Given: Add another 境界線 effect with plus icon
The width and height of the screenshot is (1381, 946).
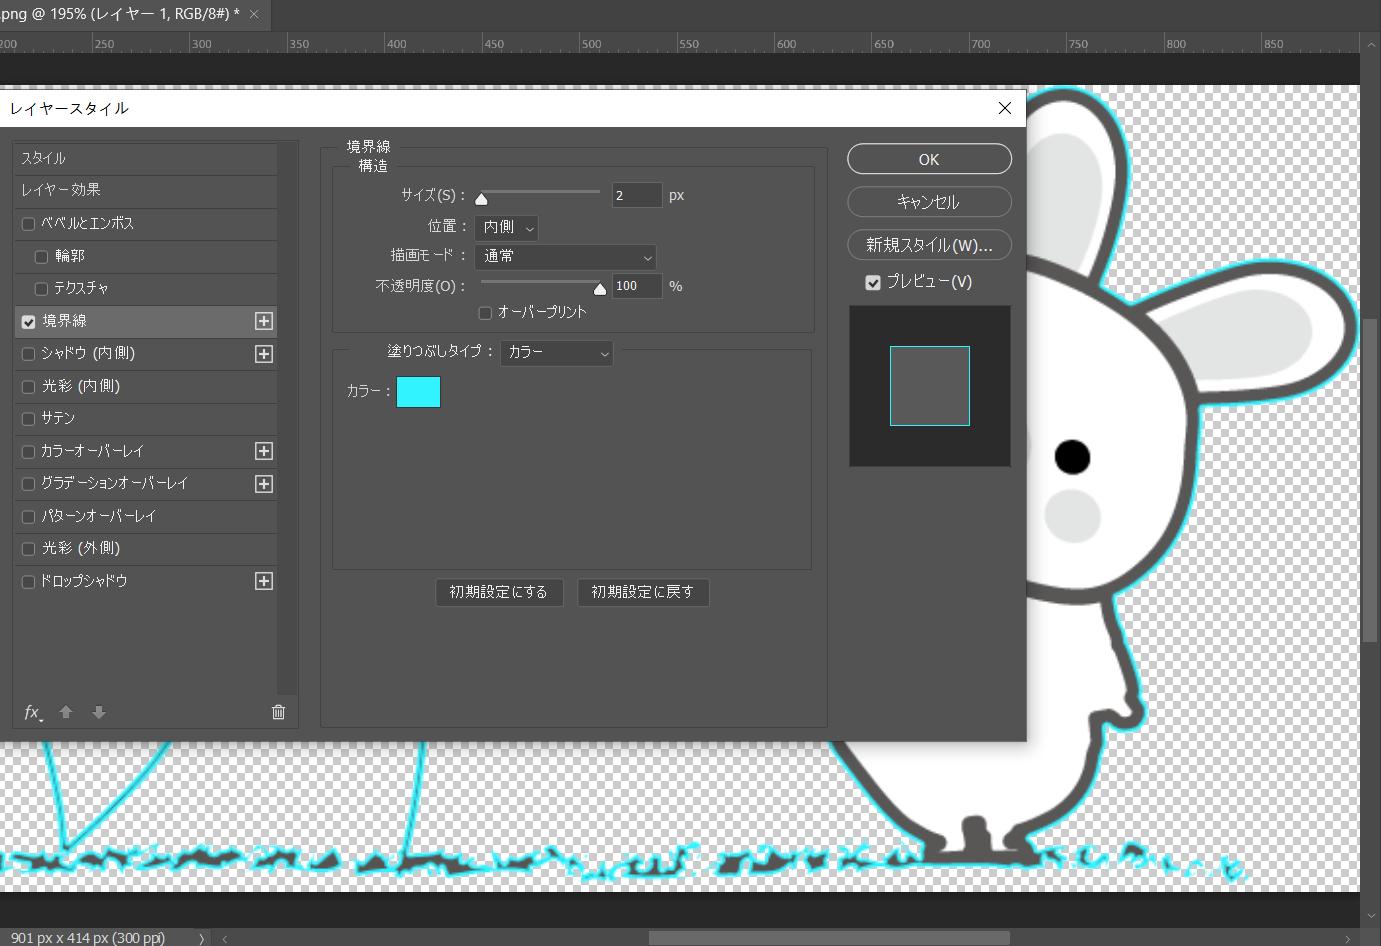Looking at the screenshot, I should pyautogui.click(x=264, y=321).
